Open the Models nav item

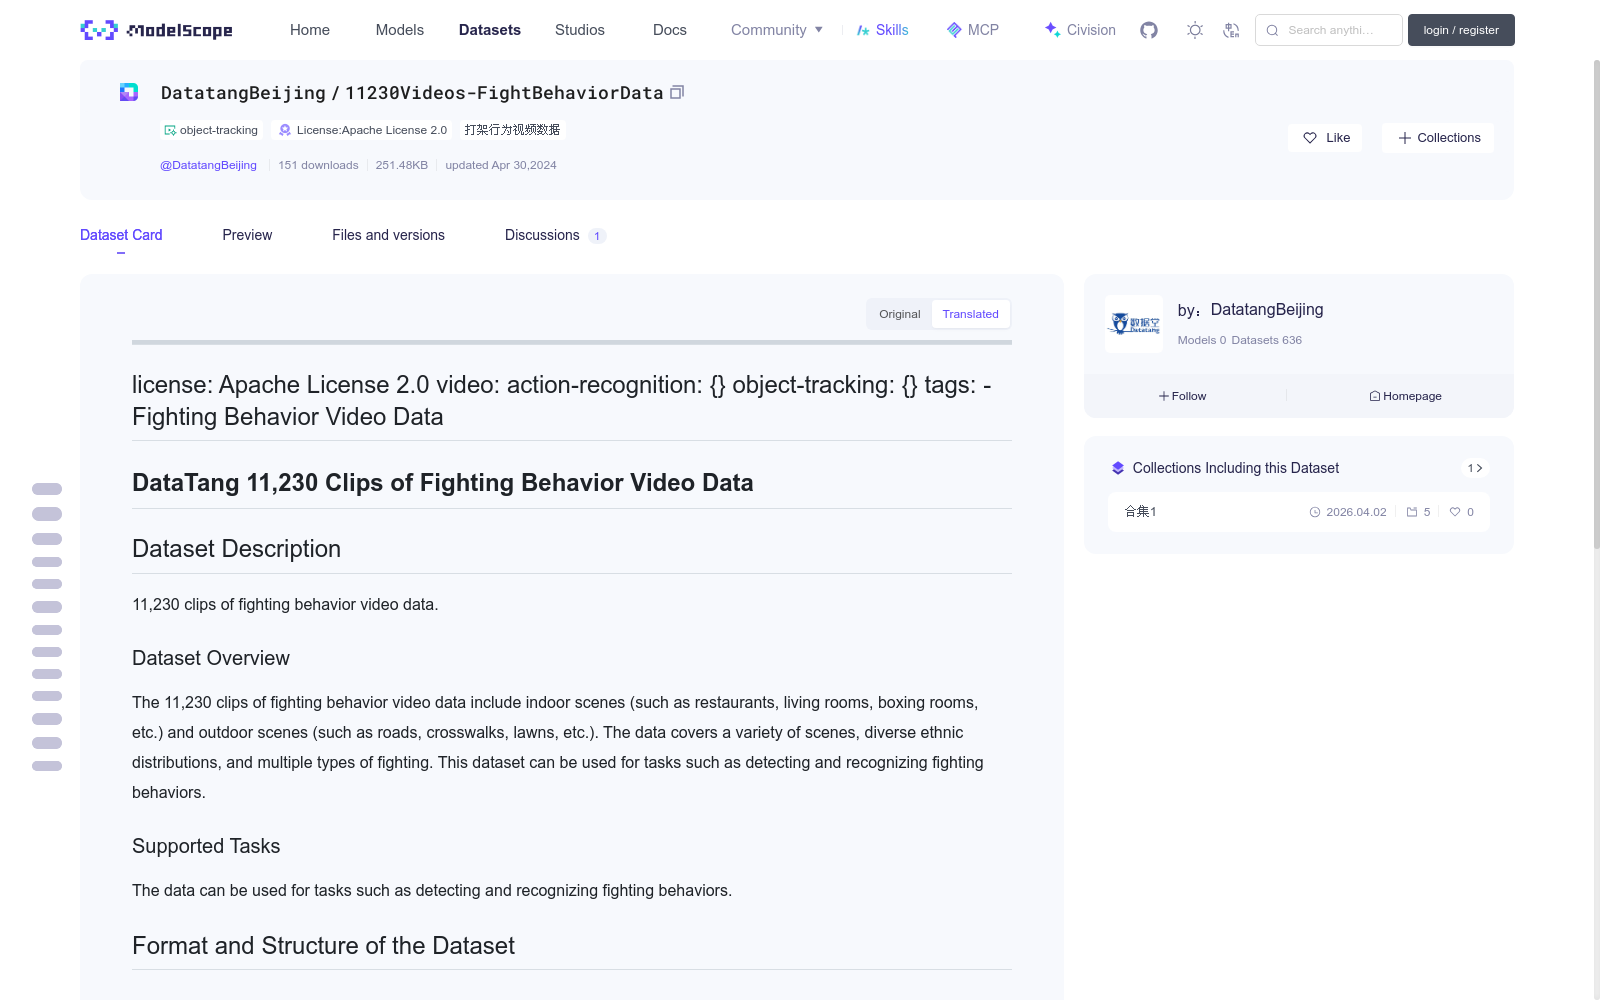click(x=400, y=30)
